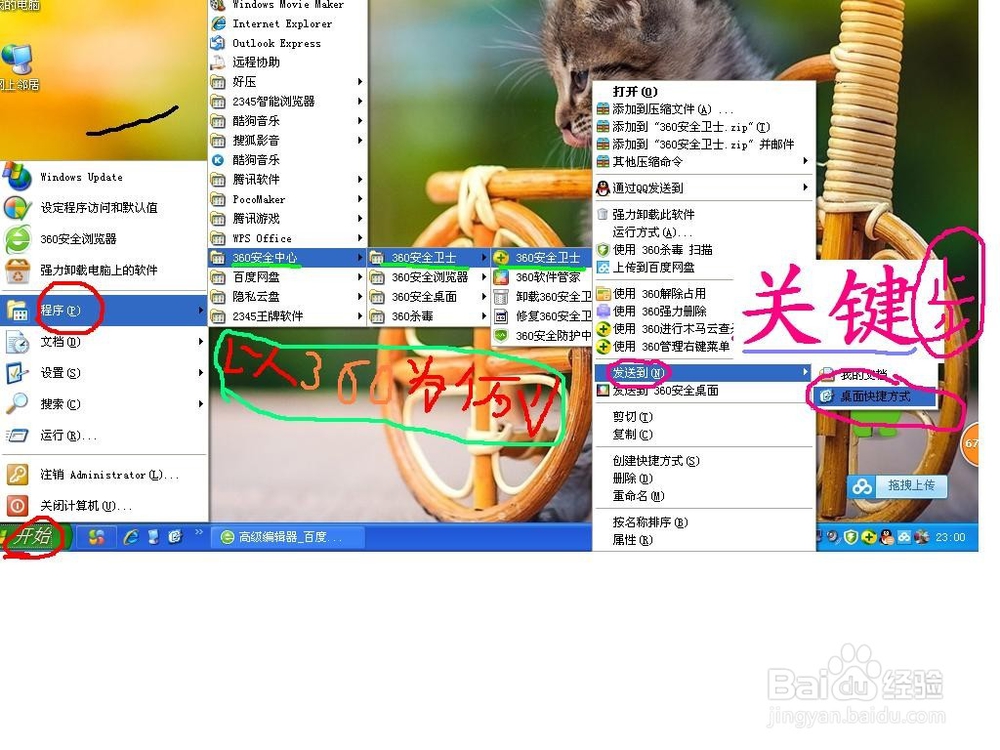Click the 关闭计算机 power icon

[x=17, y=506]
